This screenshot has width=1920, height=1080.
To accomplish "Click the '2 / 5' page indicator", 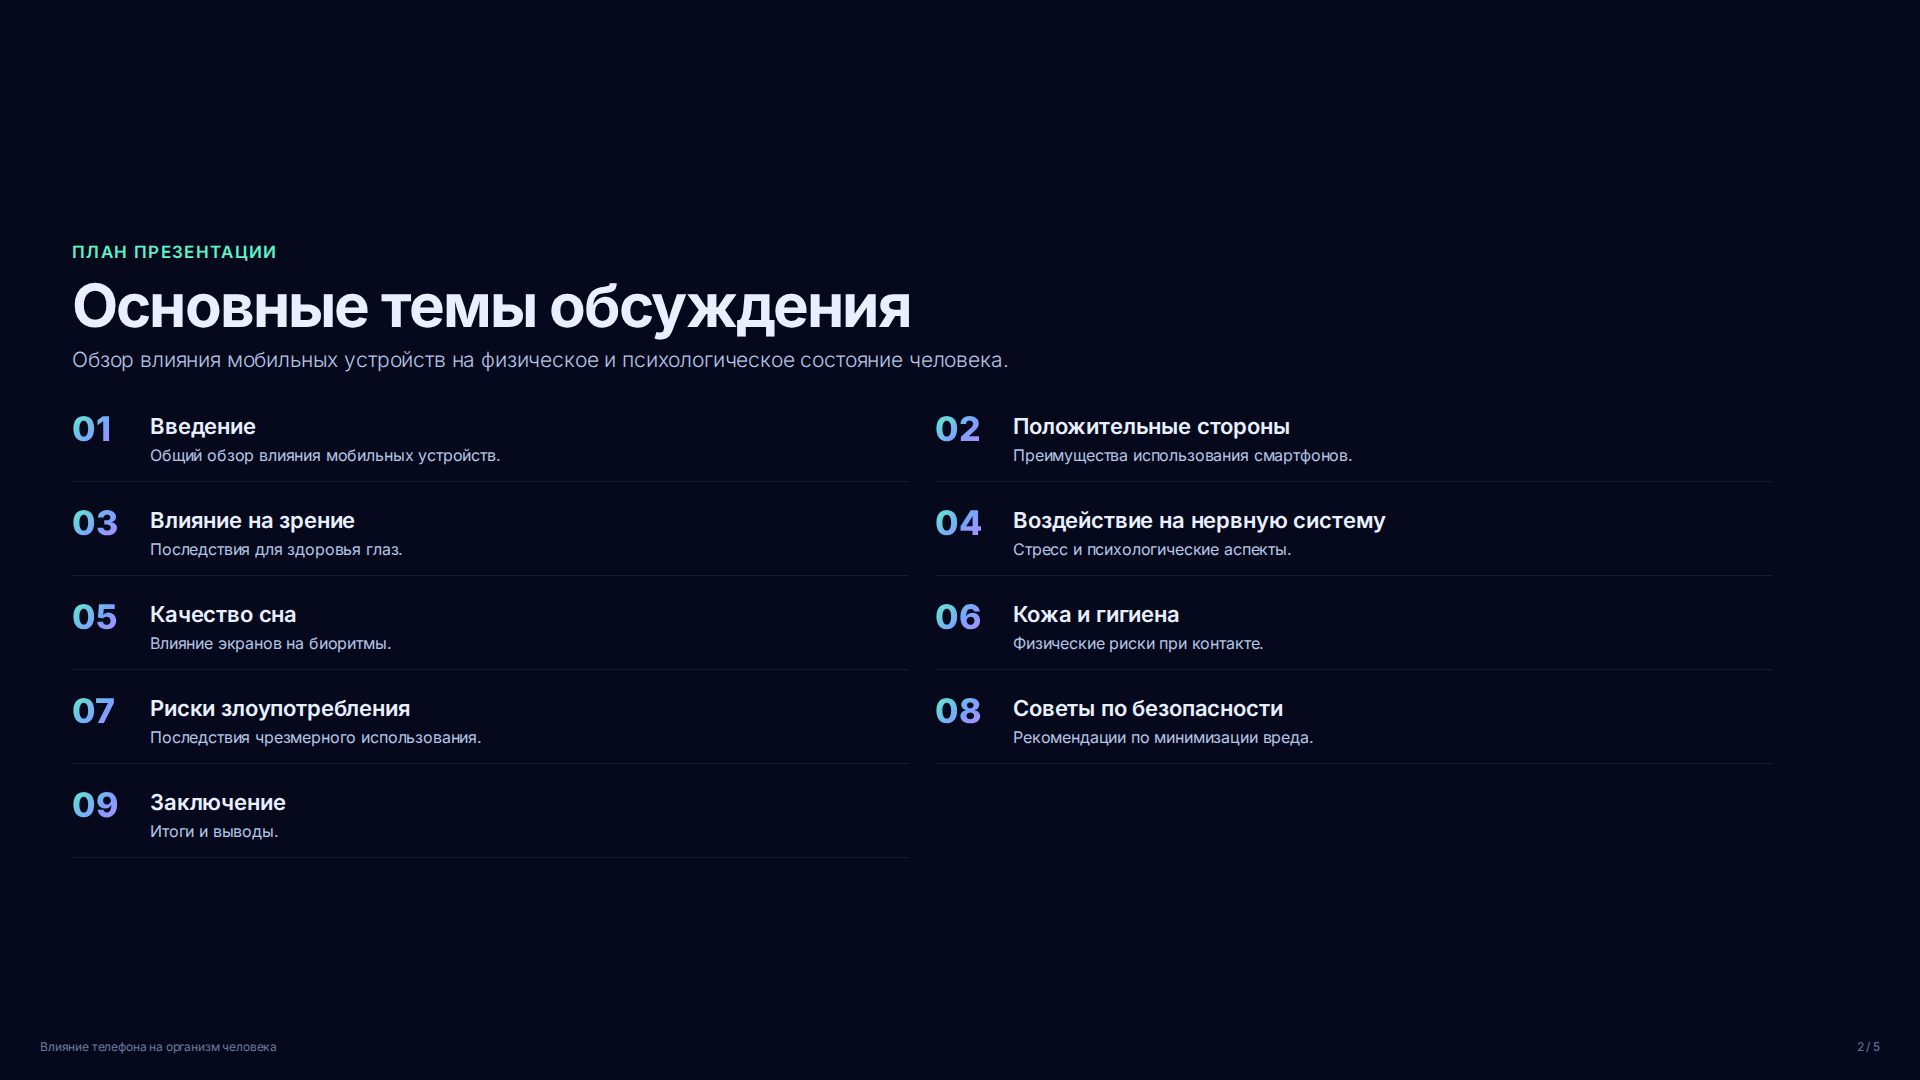I will point(1868,1047).
